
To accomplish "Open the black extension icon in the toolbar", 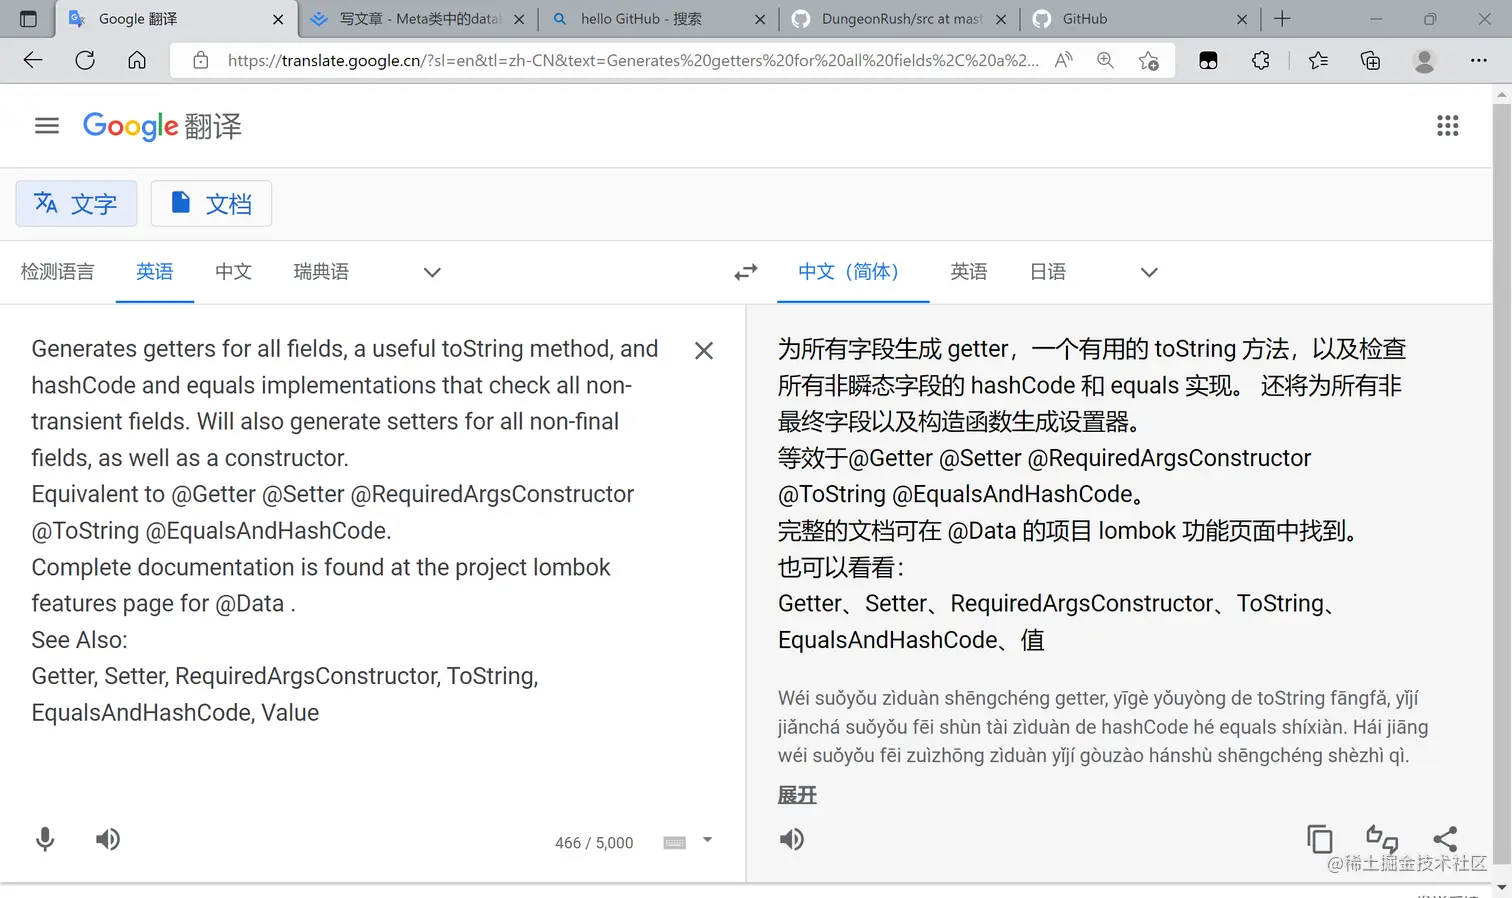I will click(x=1208, y=60).
